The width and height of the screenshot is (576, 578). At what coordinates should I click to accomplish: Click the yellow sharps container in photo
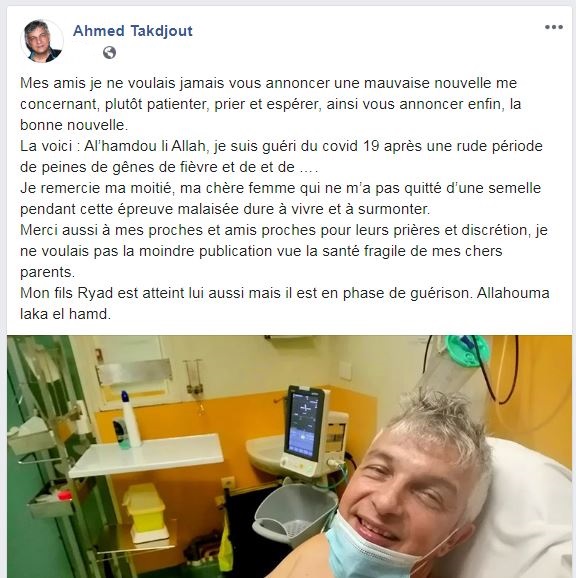[x=145, y=511]
